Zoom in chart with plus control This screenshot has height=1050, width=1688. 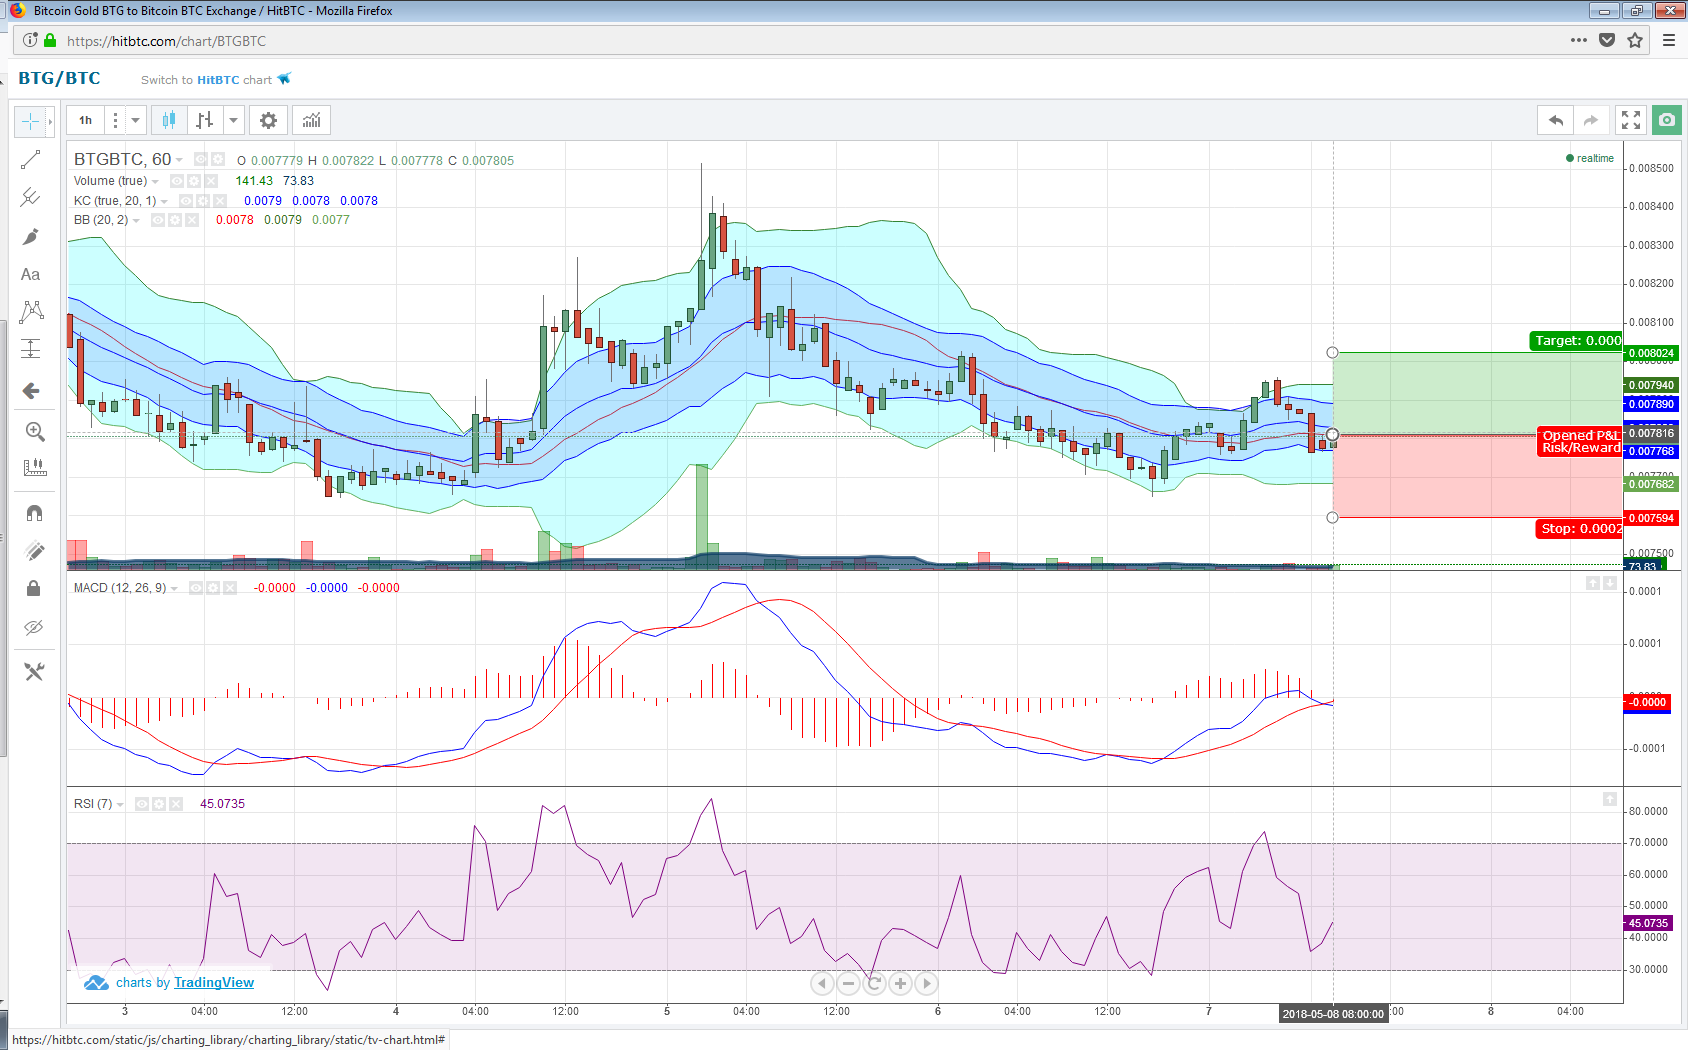pos(900,984)
